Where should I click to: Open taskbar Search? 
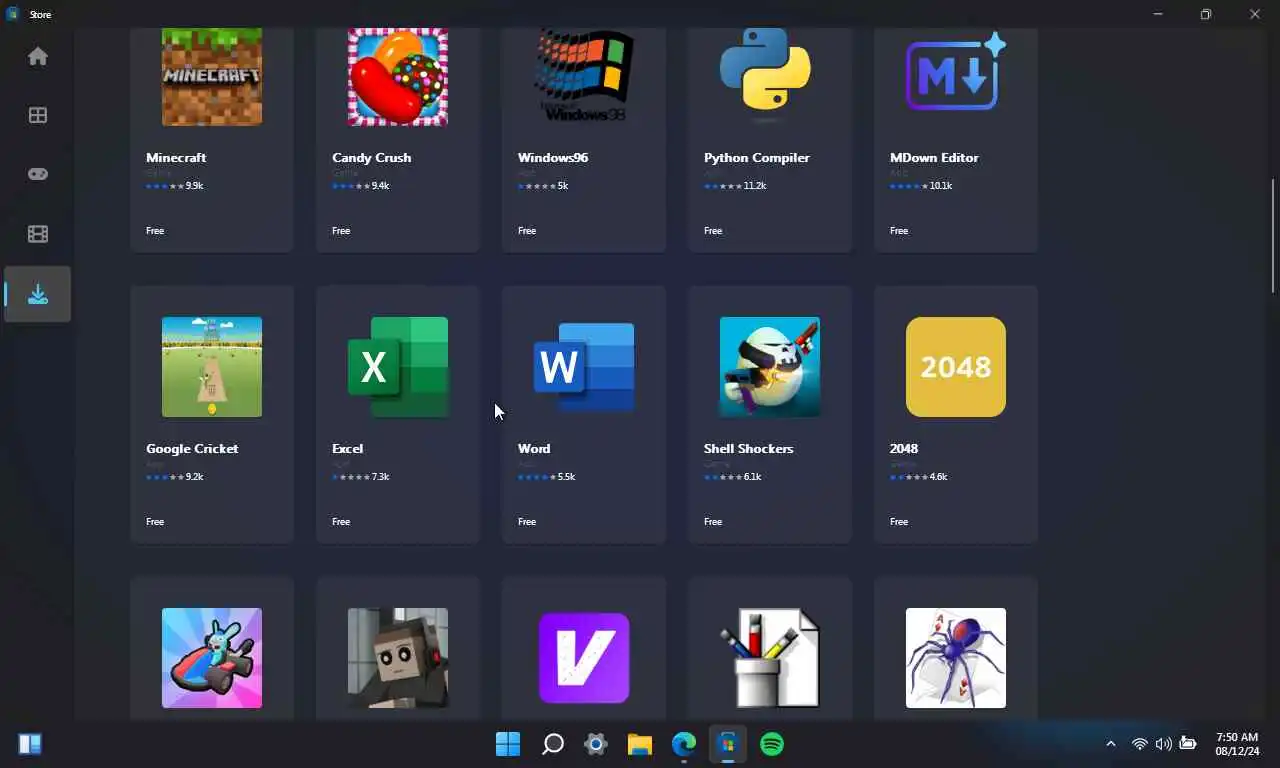click(552, 744)
